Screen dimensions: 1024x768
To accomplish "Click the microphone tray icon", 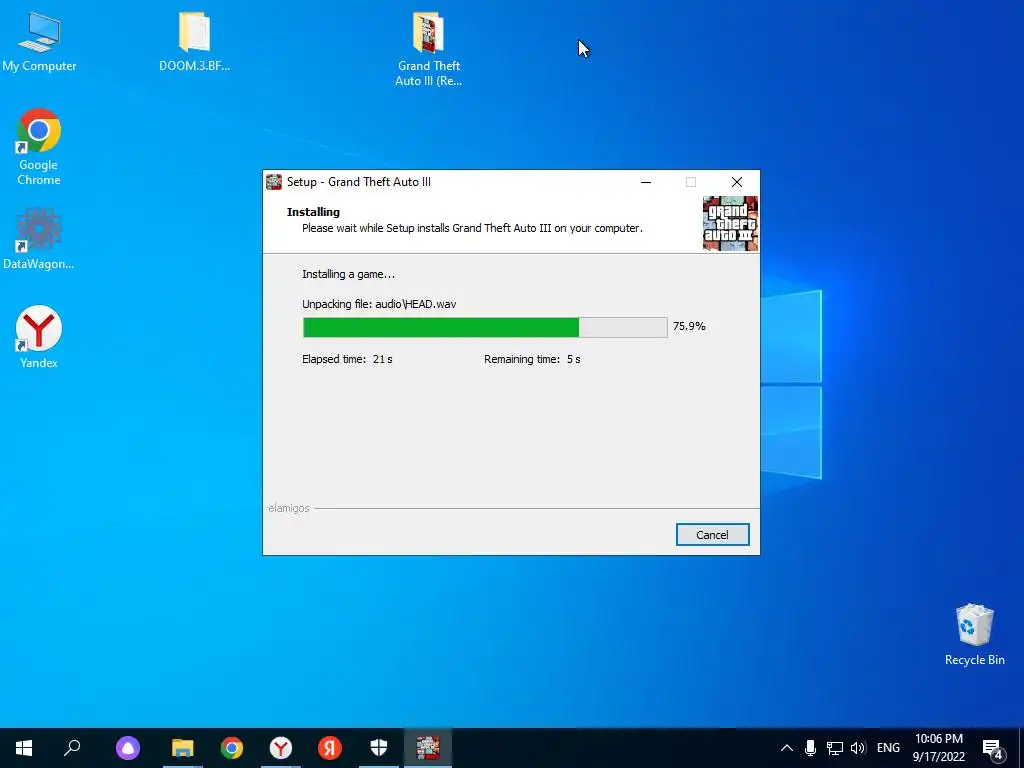I will pyautogui.click(x=810, y=748).
